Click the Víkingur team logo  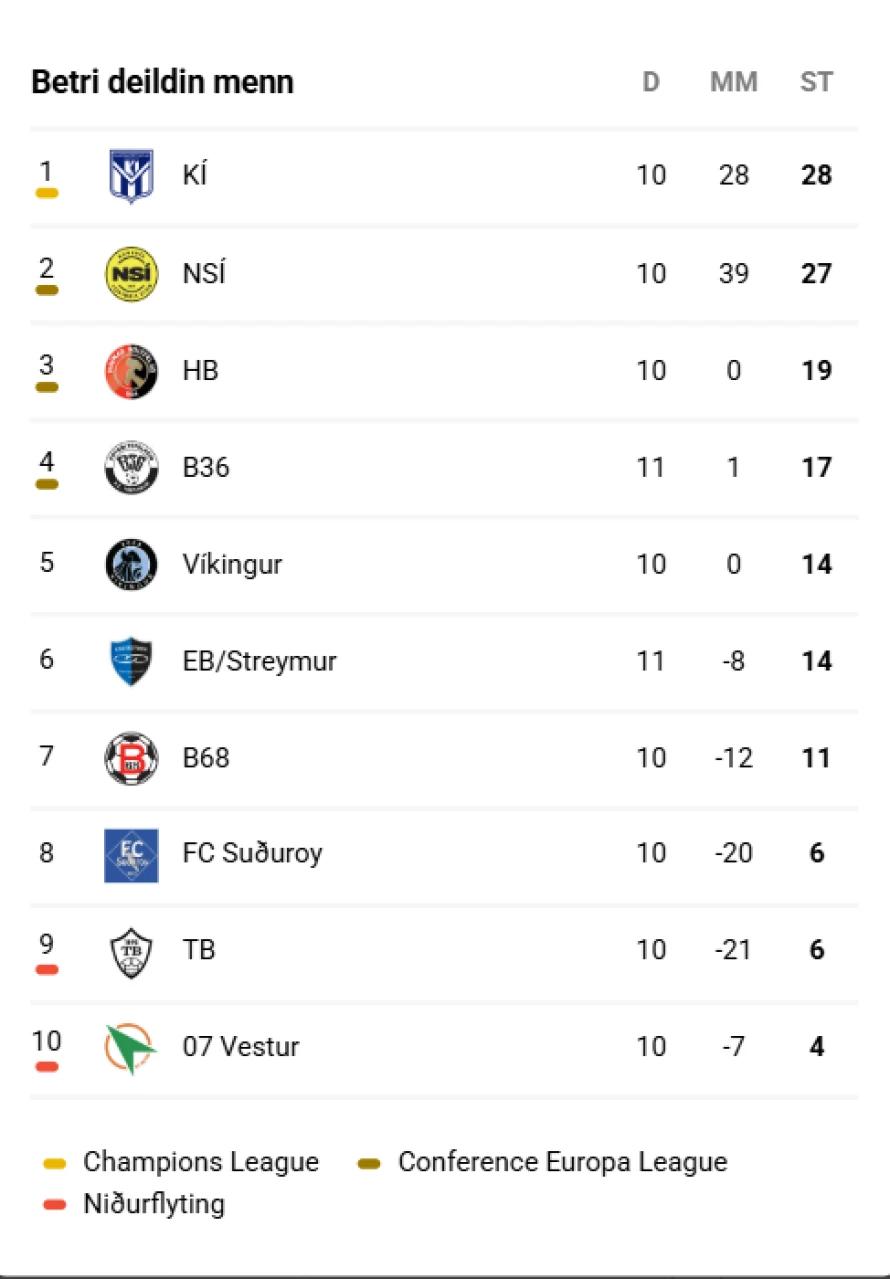[x=131, y=565]
